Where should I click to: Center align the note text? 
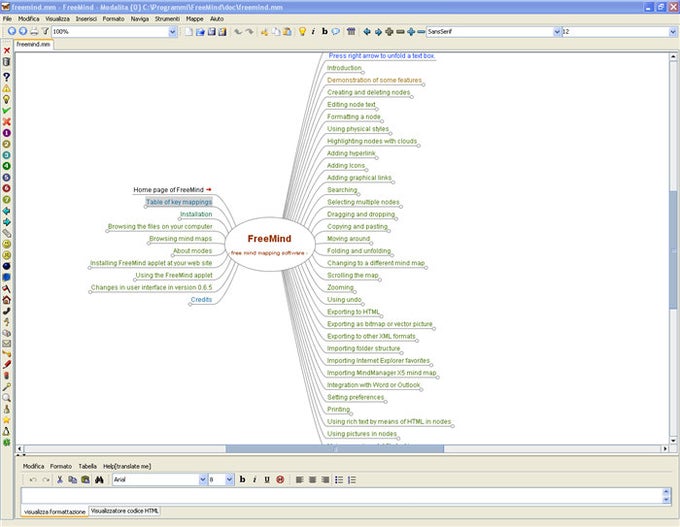point(312,479)
